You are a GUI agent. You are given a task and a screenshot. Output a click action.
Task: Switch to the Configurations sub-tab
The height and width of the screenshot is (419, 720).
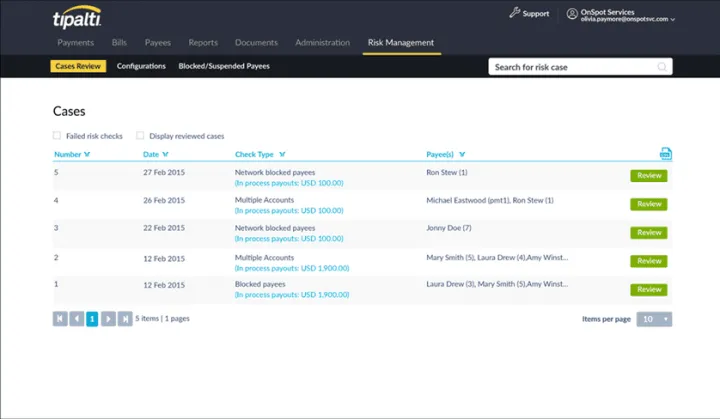pyautogui.click(x=141, y=66)
